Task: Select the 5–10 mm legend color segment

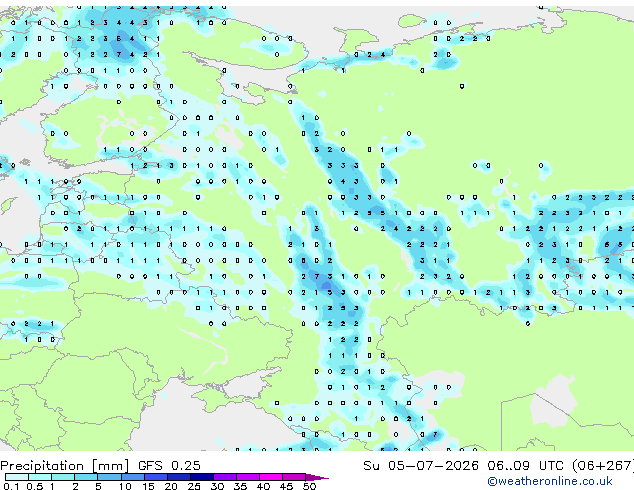Action: coord(109,477)
